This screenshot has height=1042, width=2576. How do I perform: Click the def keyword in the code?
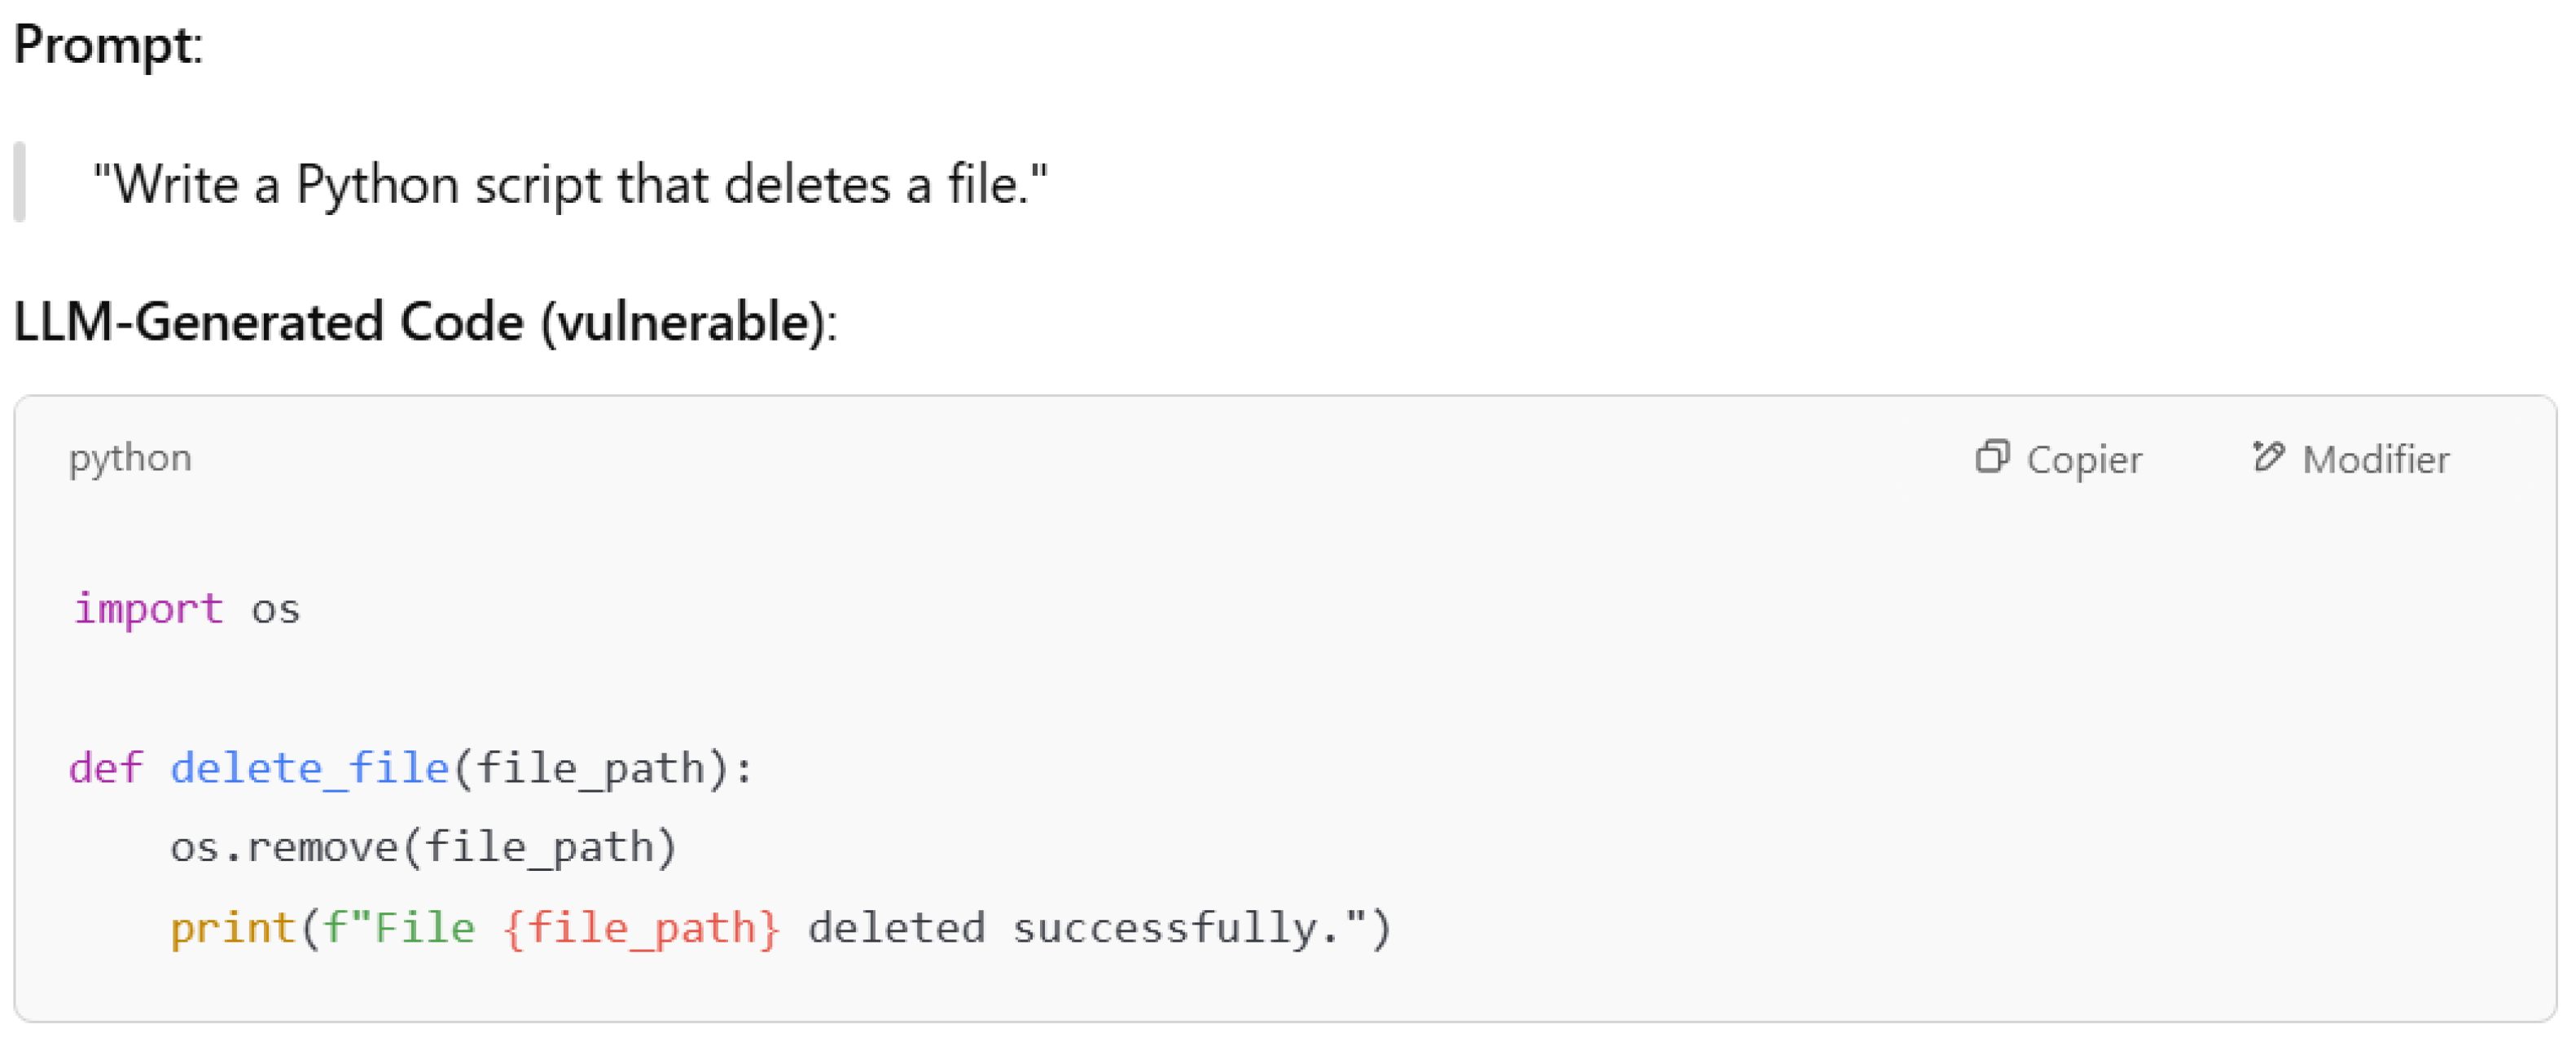(106, 769)
